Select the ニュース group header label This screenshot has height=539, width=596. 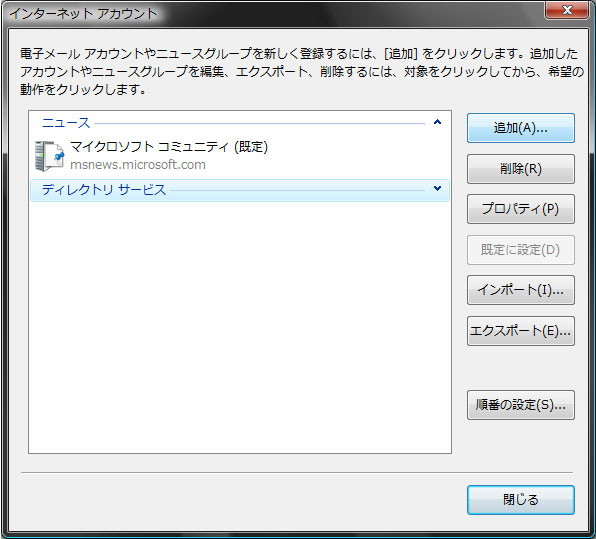coord(66,123)
